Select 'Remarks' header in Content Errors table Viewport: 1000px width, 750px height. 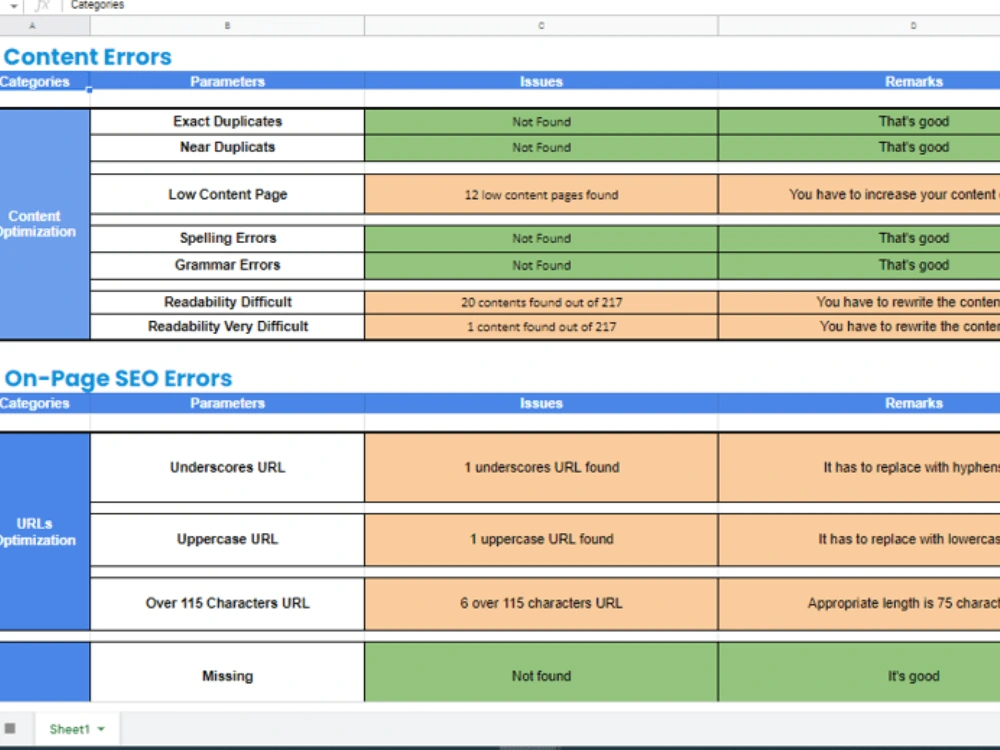[859, 82]
